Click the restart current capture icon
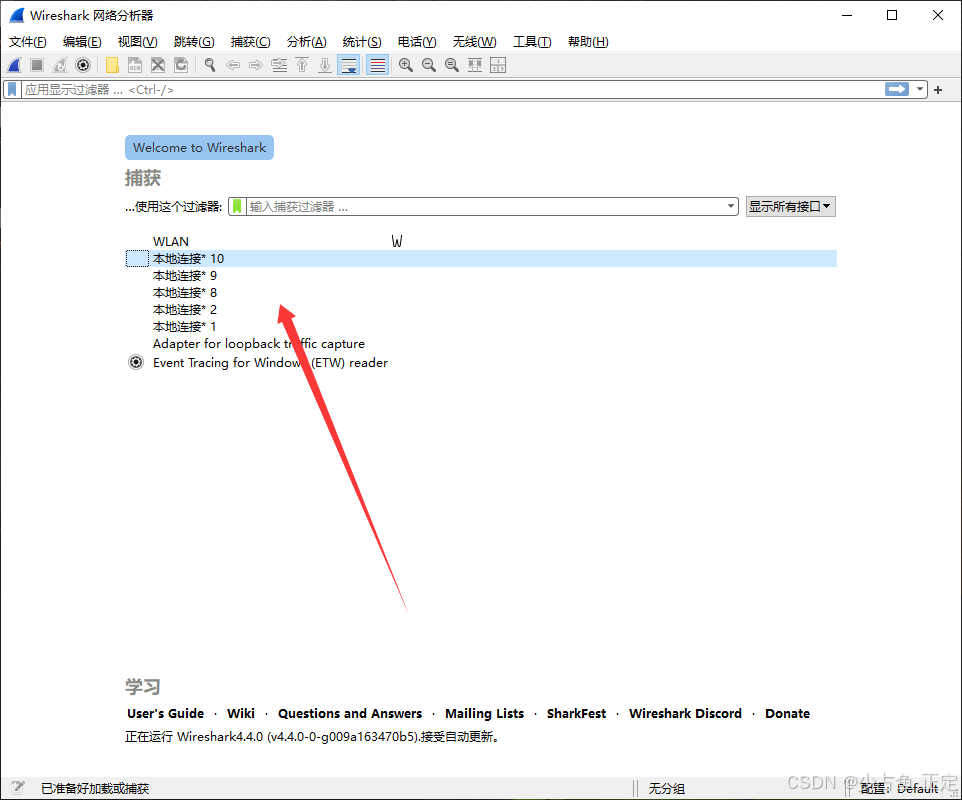Image resolution: width=962 pixels, height=800 pixels. pyautogui.click(x=60, y=65)
